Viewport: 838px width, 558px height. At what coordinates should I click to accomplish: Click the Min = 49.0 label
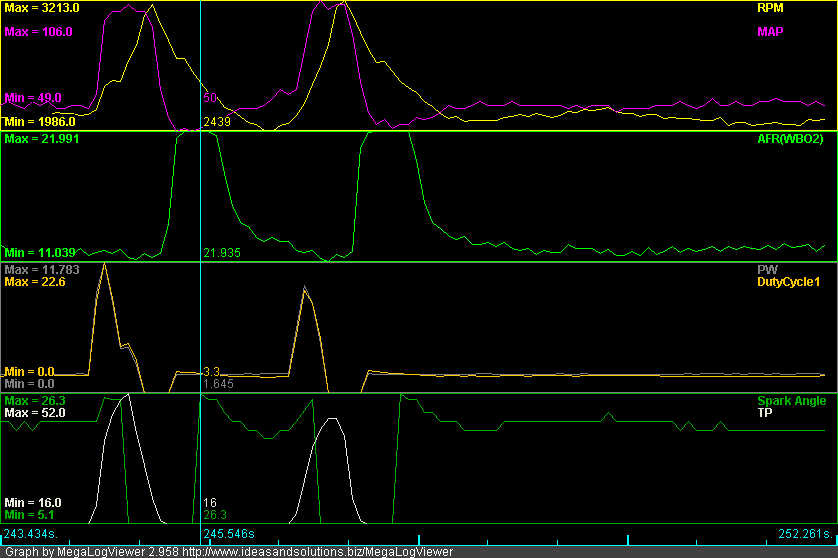click(33, 98)
